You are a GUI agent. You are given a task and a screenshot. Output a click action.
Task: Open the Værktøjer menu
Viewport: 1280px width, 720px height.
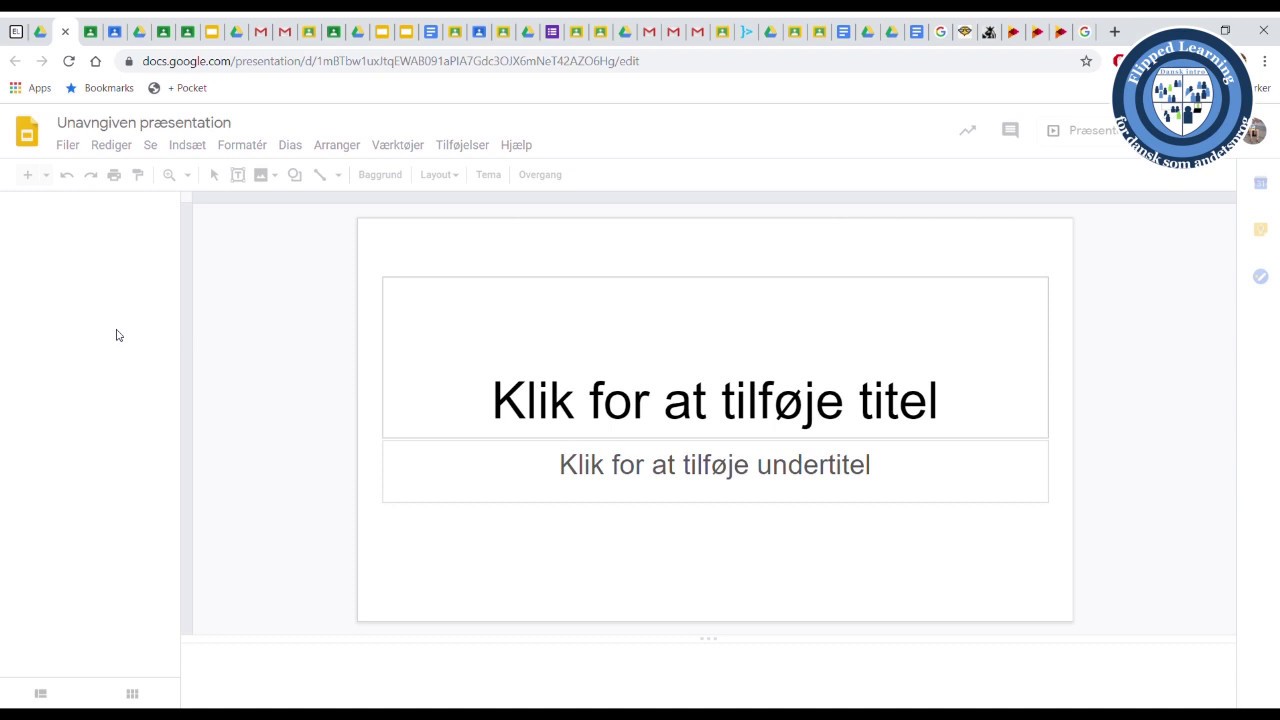coord(398,145)
